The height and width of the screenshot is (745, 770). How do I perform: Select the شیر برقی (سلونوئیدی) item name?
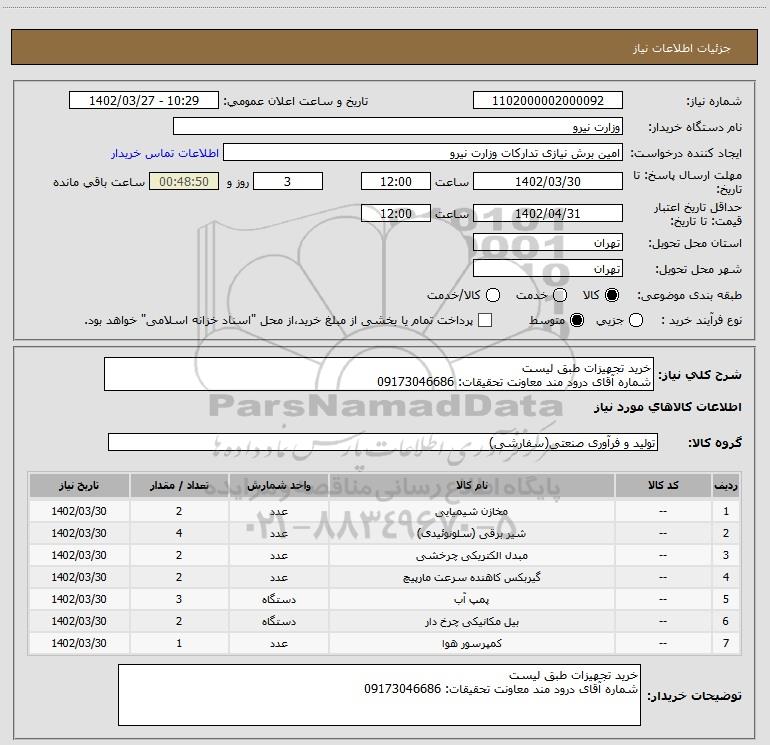click(x=471, y=533)
